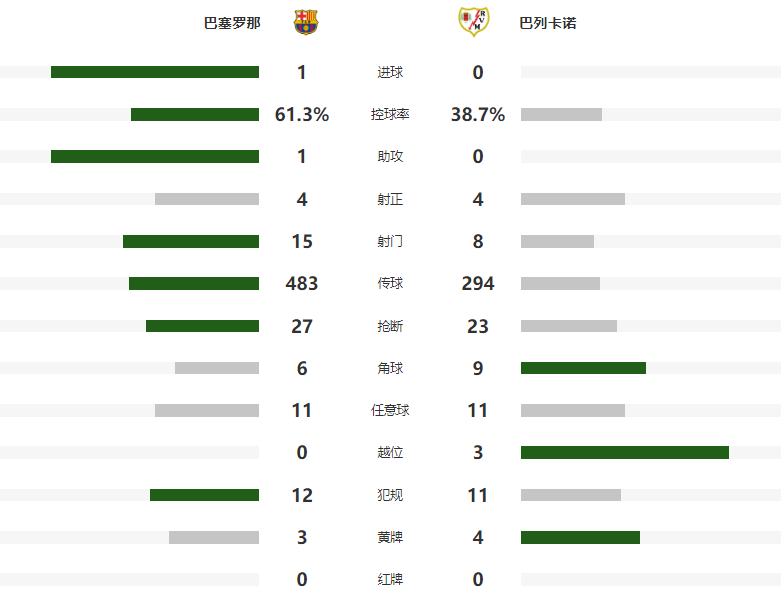Select the 射正 stat label
Image resolution: width=782 pixels, height=616 pixels.
[390, 199]
